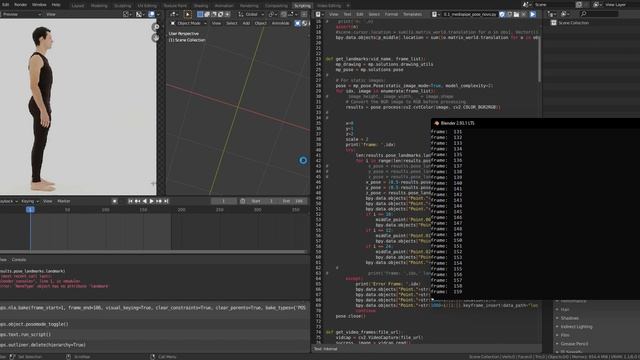Screen dimensions: 640x360
Task: Open the Help menu
Action: 56,4
